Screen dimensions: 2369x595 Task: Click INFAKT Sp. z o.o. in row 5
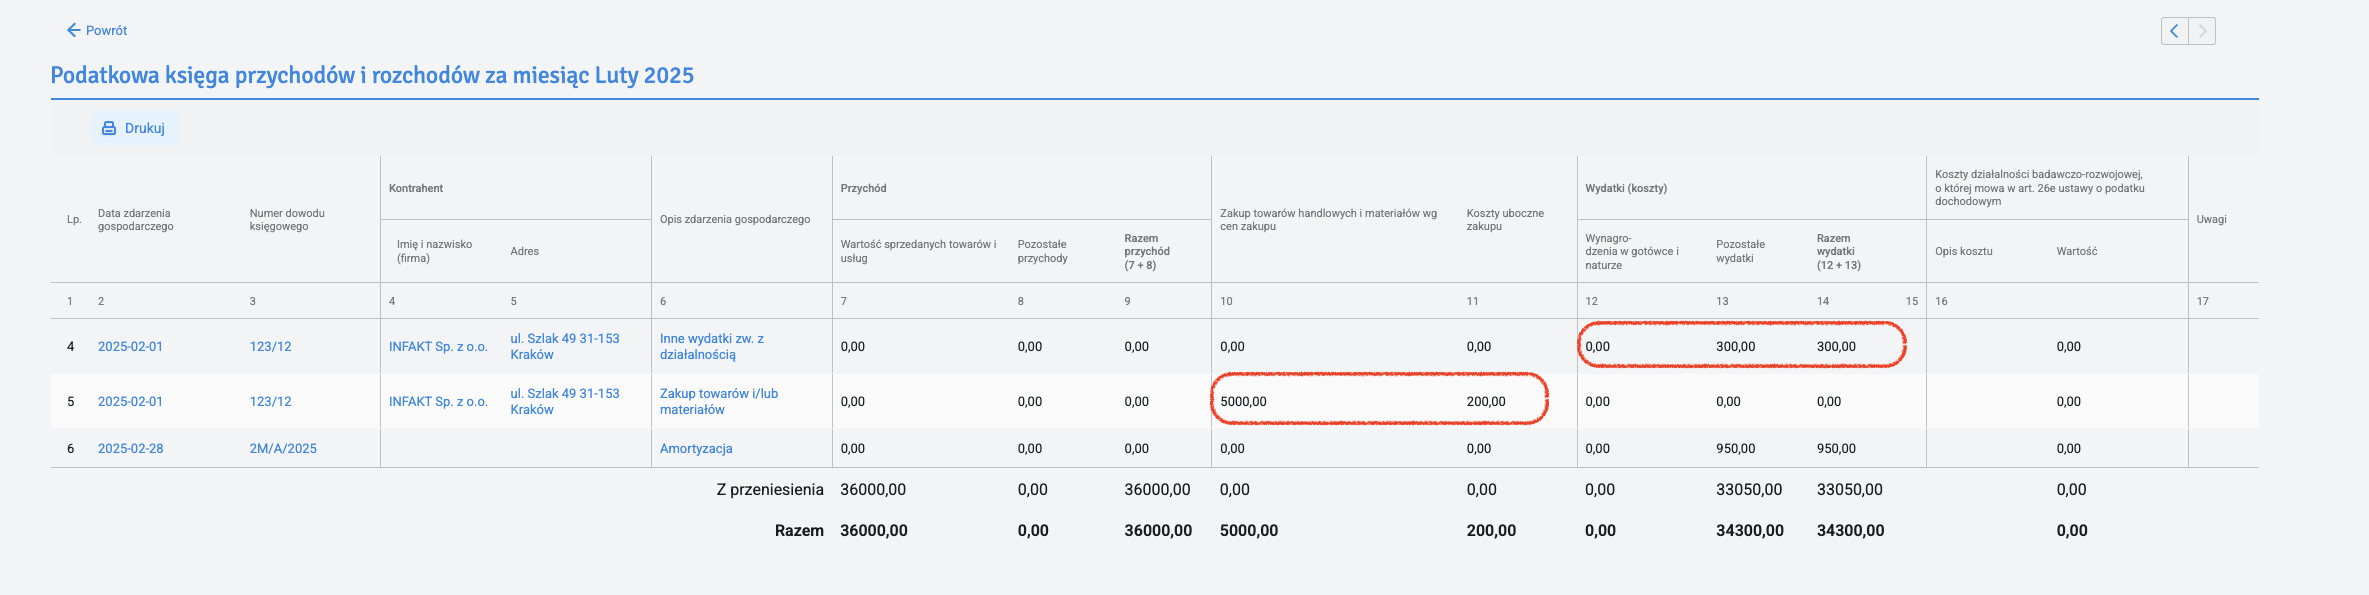coord(438,402)
